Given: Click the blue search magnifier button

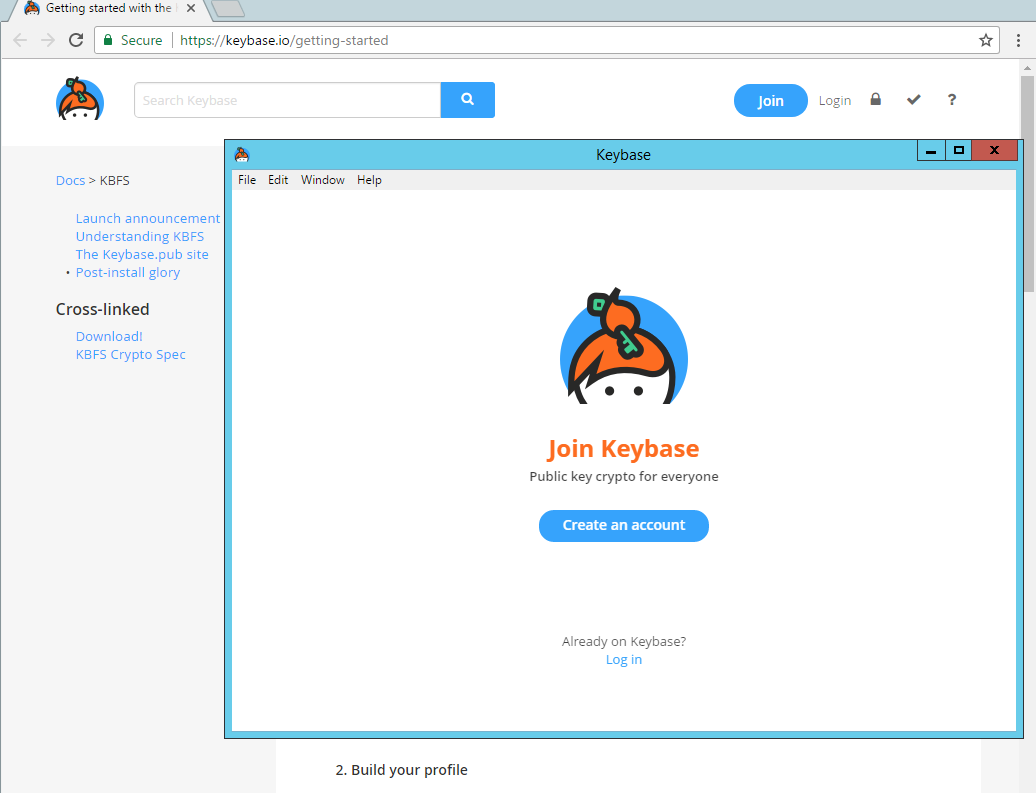Looking at the screenshot, I should click(467, 100).
